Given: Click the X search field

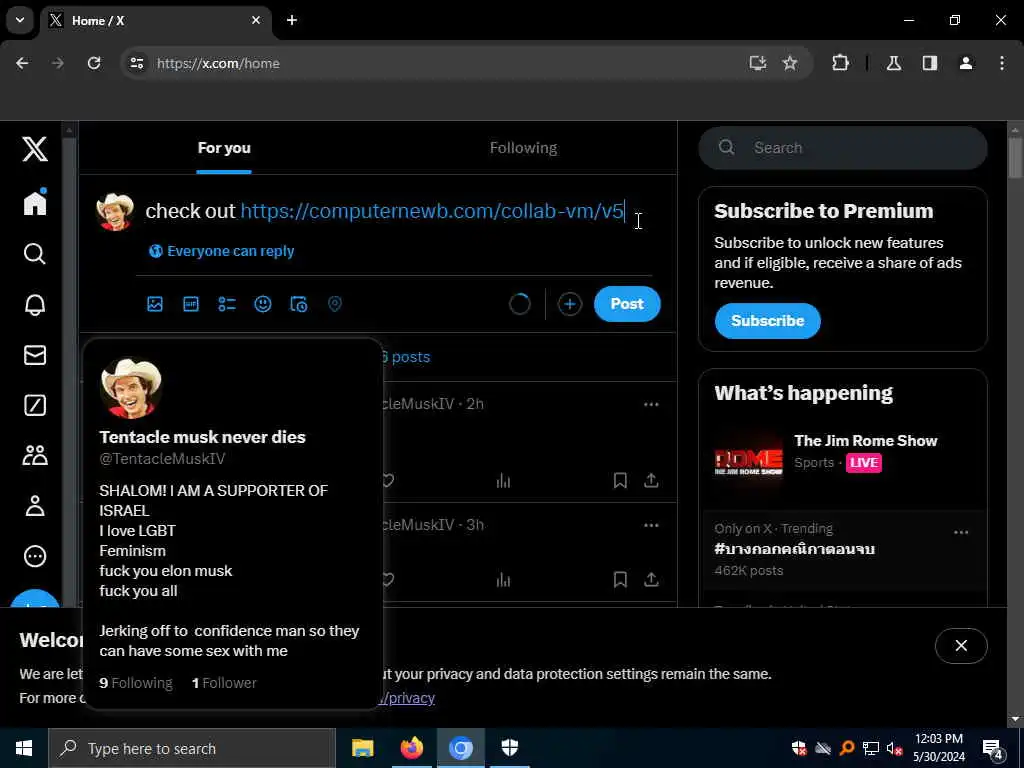Looking at the screenshot, I should coord(842,148).
